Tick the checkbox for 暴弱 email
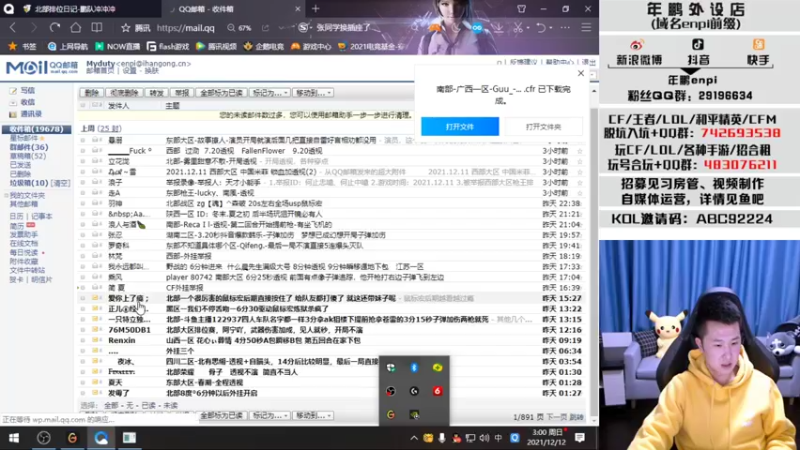The image size is (800, 450). tap(83, 140)
